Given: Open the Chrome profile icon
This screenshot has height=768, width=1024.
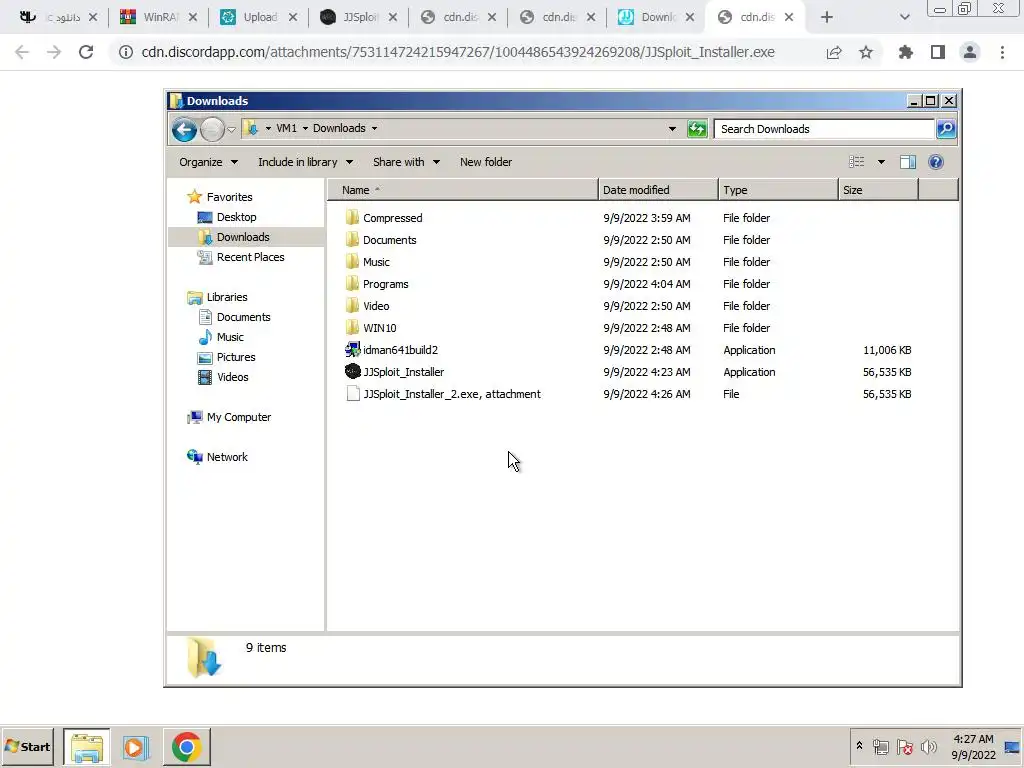Looking at the screenshot, I should pyautogui.click(x=970, y=52).
